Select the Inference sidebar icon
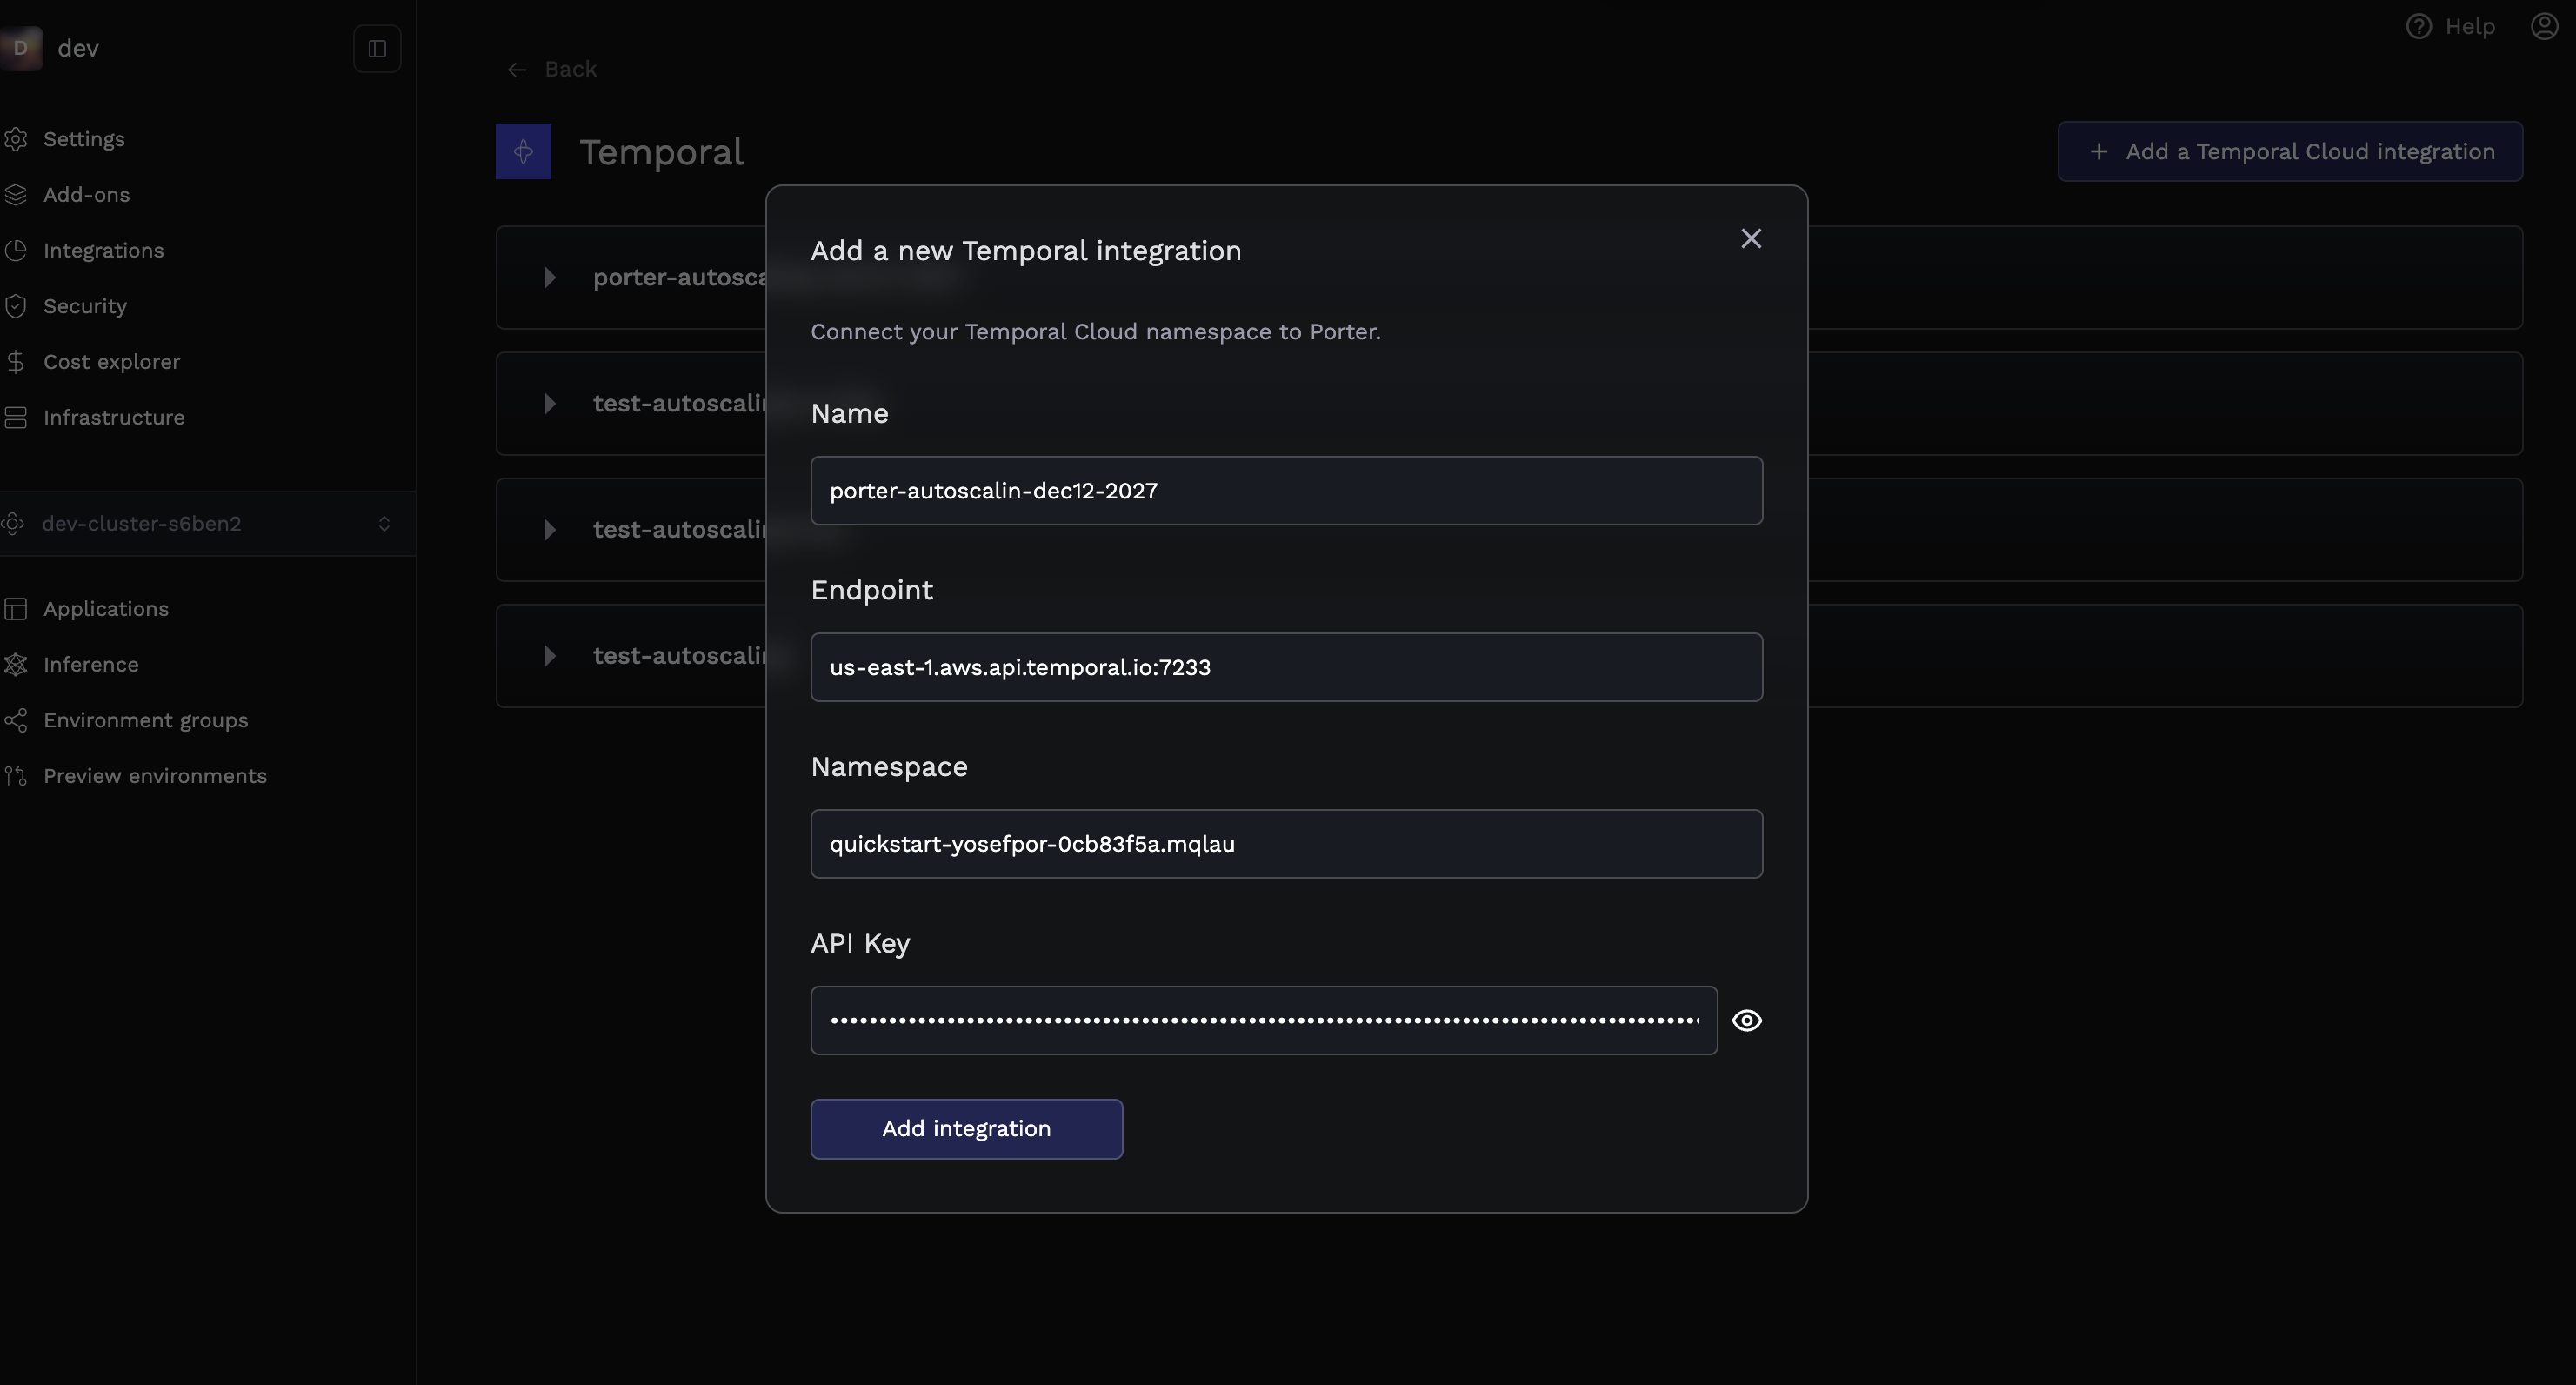Viewport: 2576px width, 1385px height. pos(16,664)
